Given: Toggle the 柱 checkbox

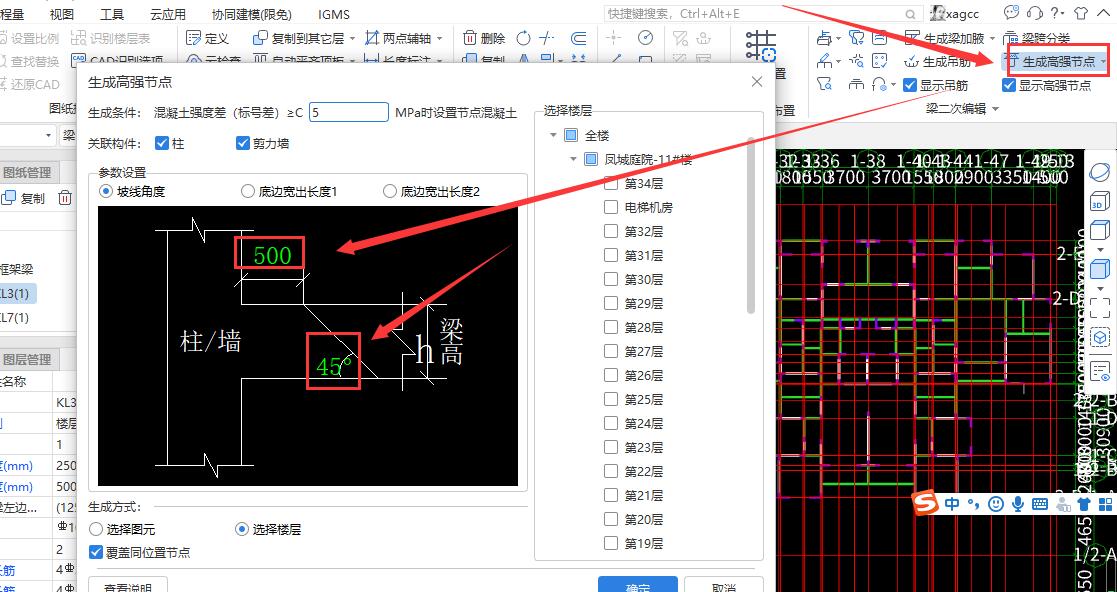Looking at the screenshot, I should click(162, 143).
